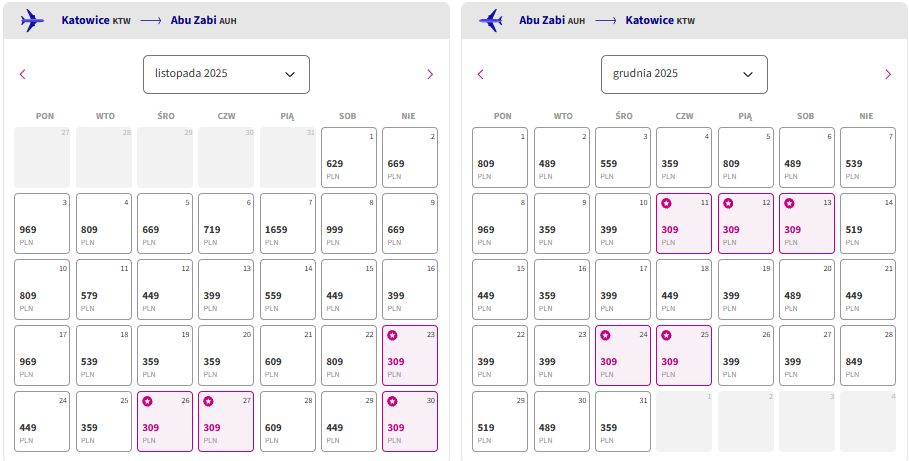
Task: Go to next month after listopada 2025
Action: (x=430, y=74)
